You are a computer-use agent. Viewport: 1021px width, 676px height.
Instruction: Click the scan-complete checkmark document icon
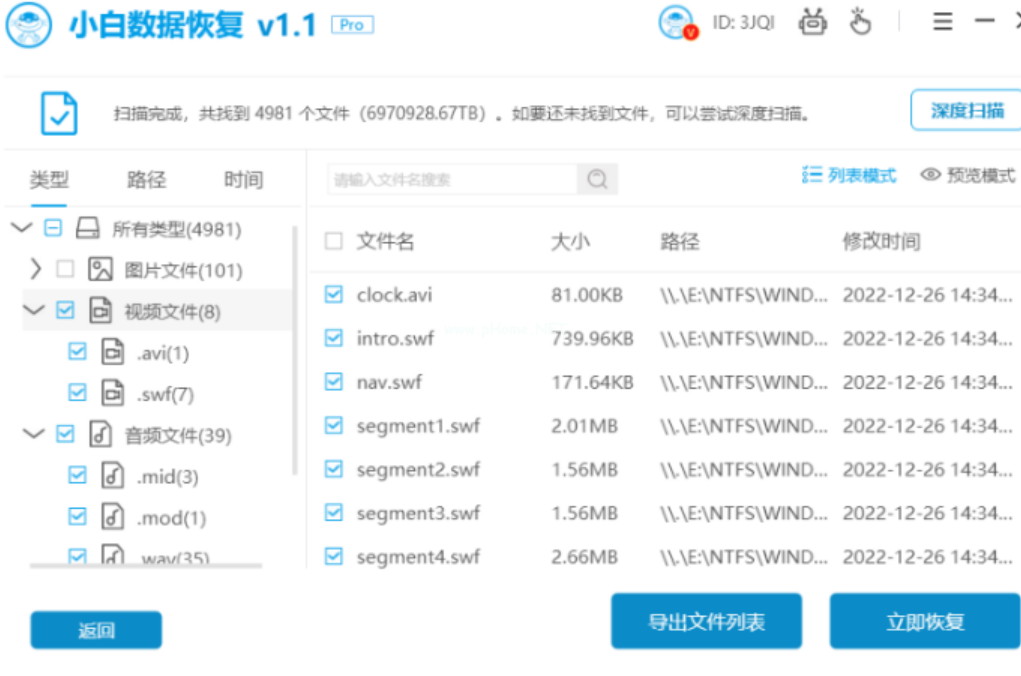pyautogui.click(x=60, y=113)
